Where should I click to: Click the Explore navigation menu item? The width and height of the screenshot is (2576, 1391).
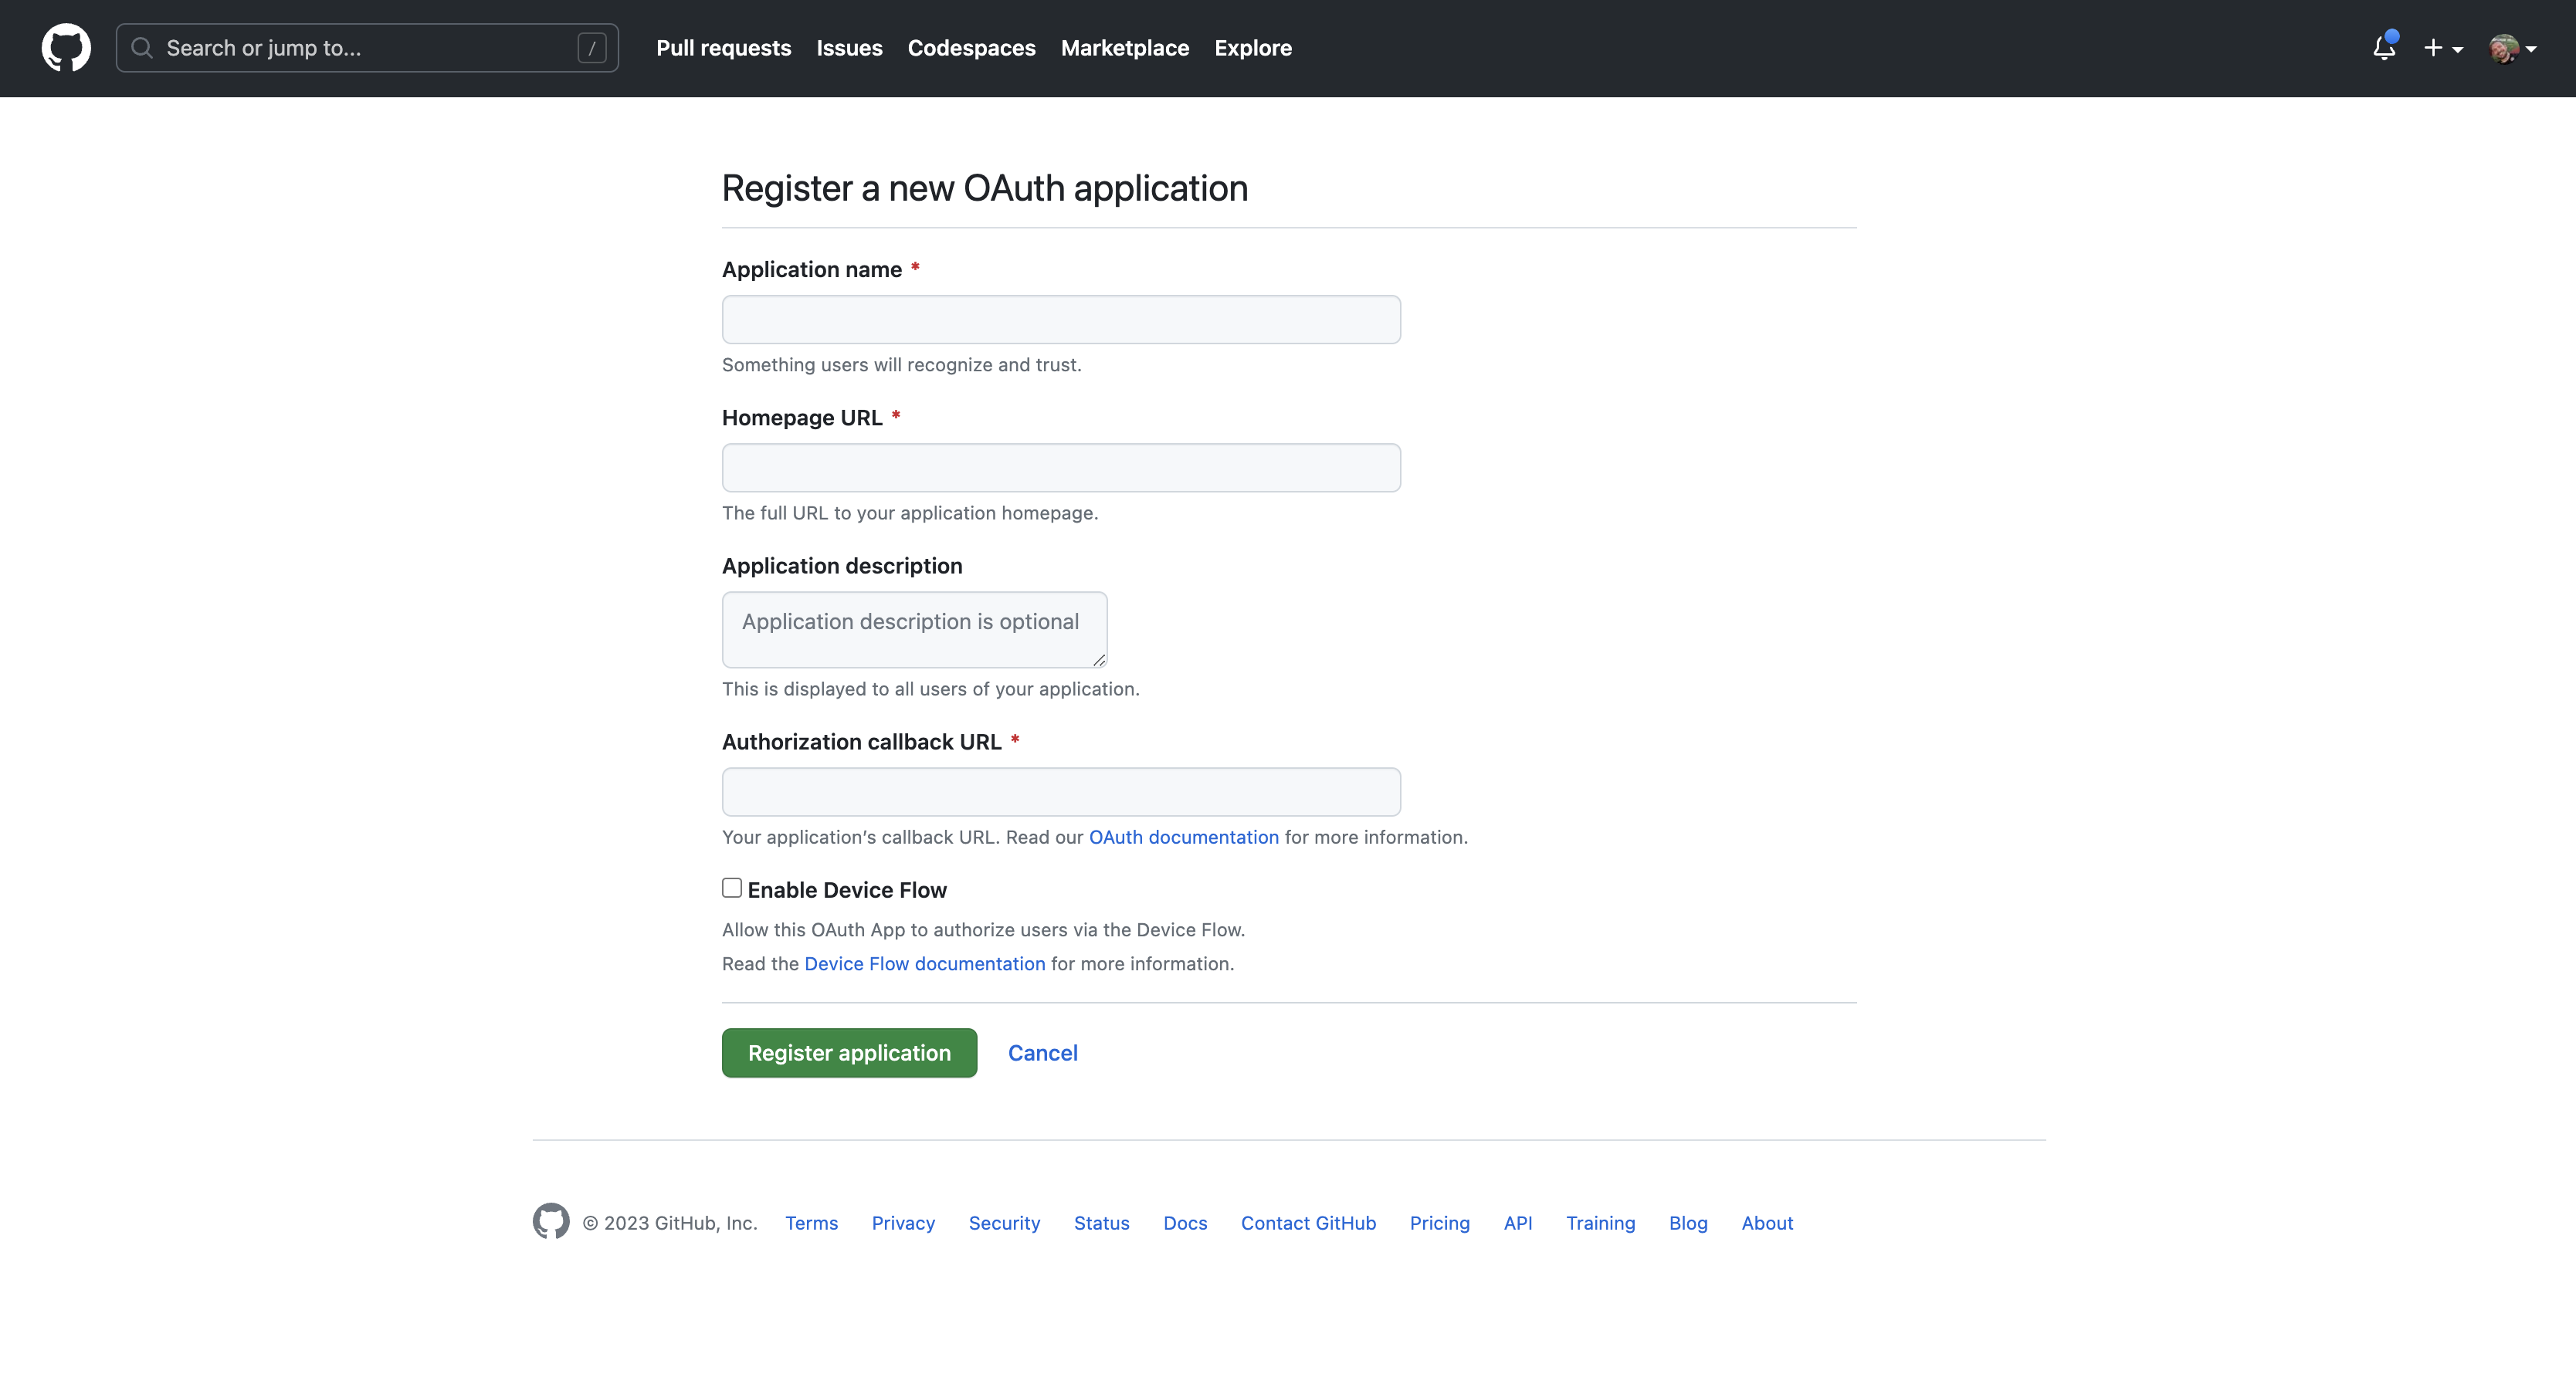[x=1254, y=48]
